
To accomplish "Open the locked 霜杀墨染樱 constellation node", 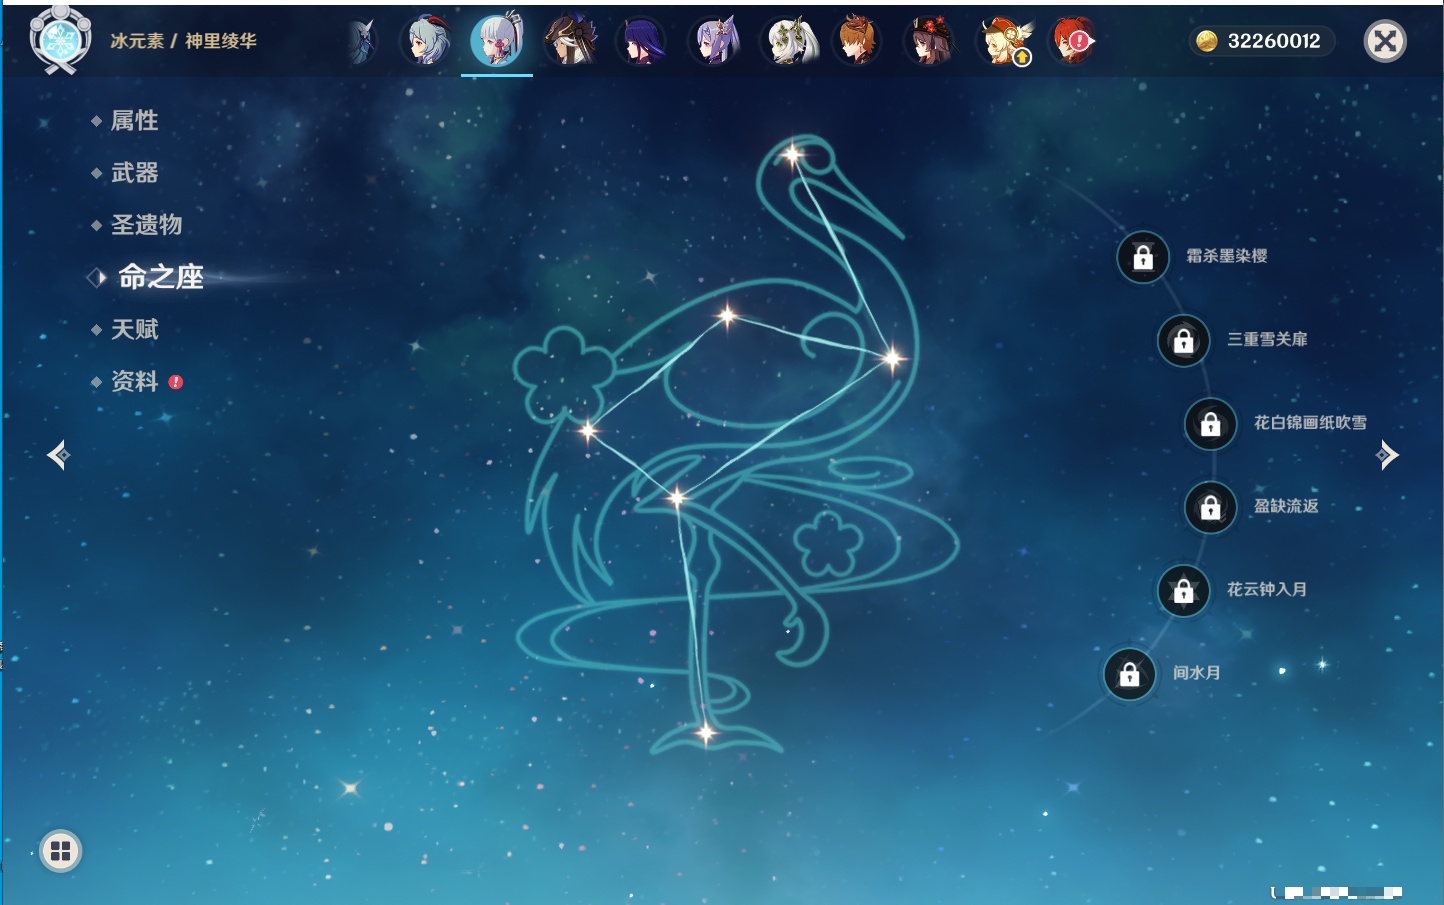I will [1143, 258].
